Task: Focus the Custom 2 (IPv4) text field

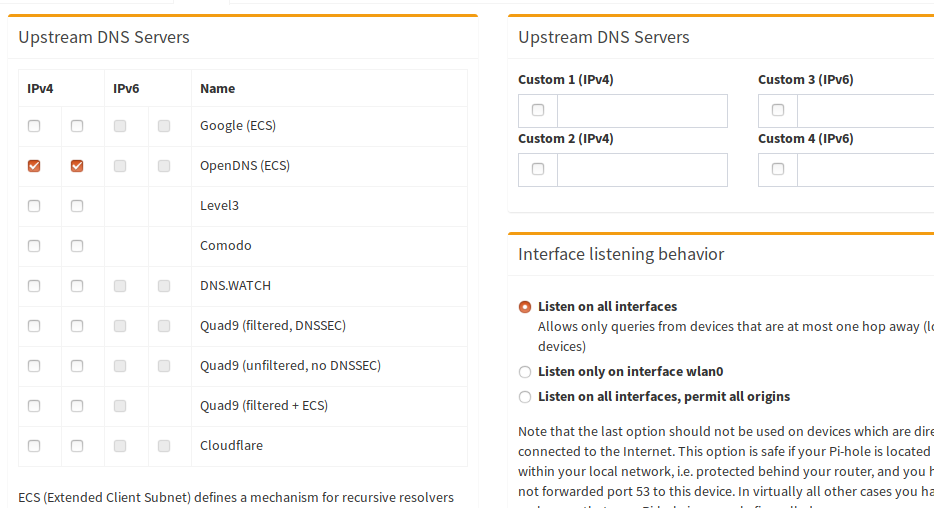Action: point(642,170)
